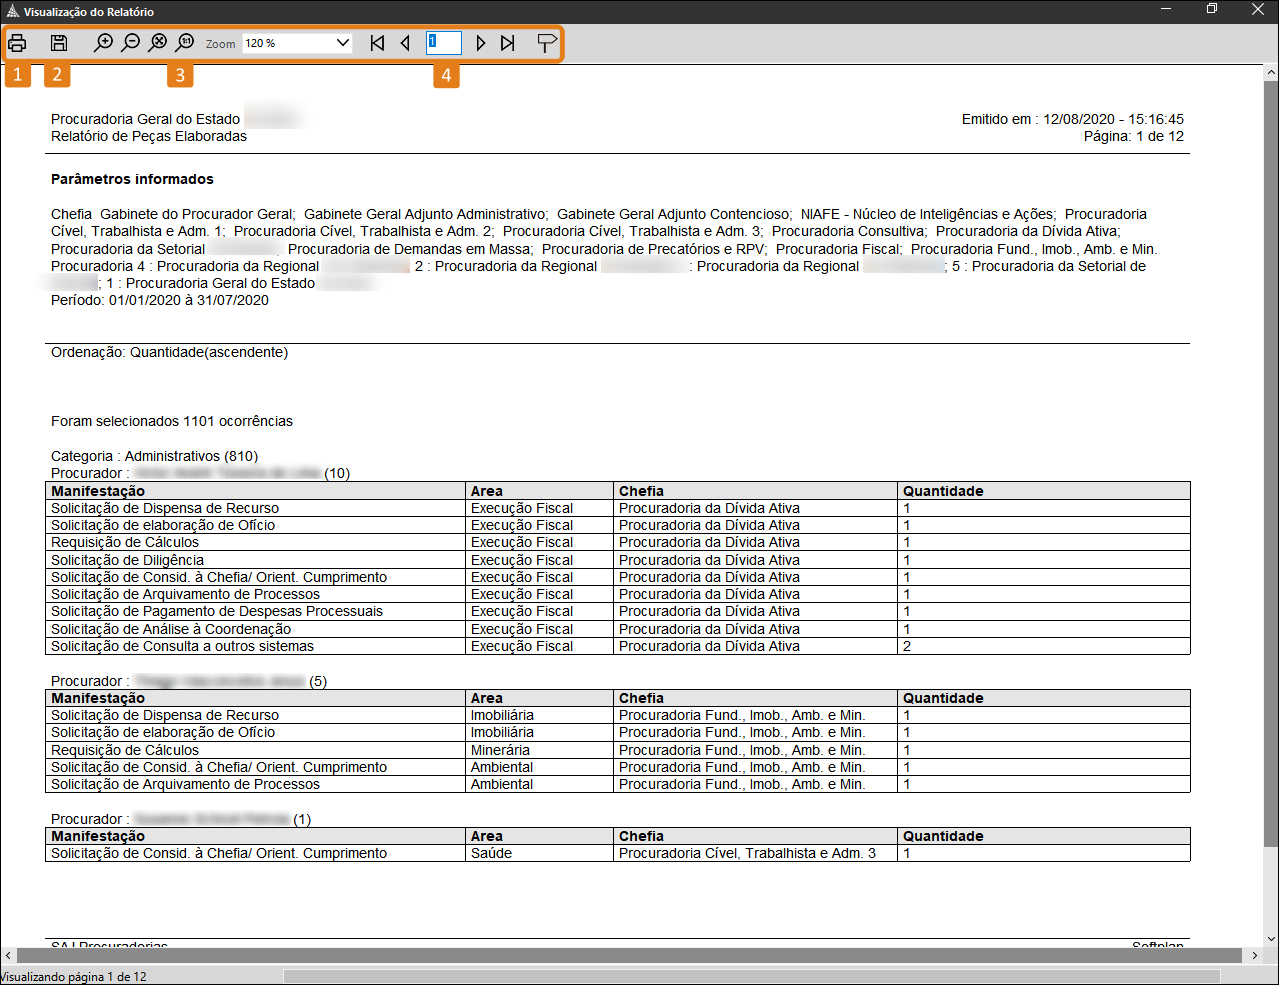Click the signpost icon in the toolbar
This screenshot has height=985, width=1279.
coord(547,43)
